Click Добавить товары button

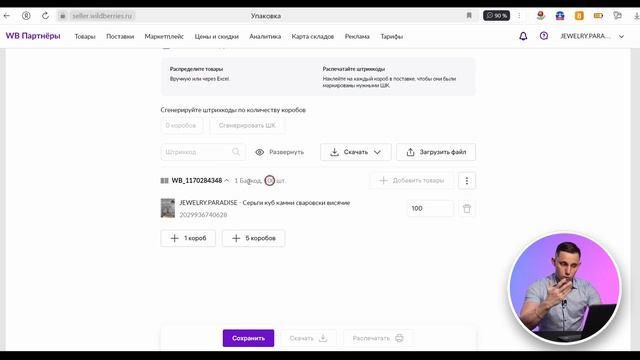pos(412,180)
